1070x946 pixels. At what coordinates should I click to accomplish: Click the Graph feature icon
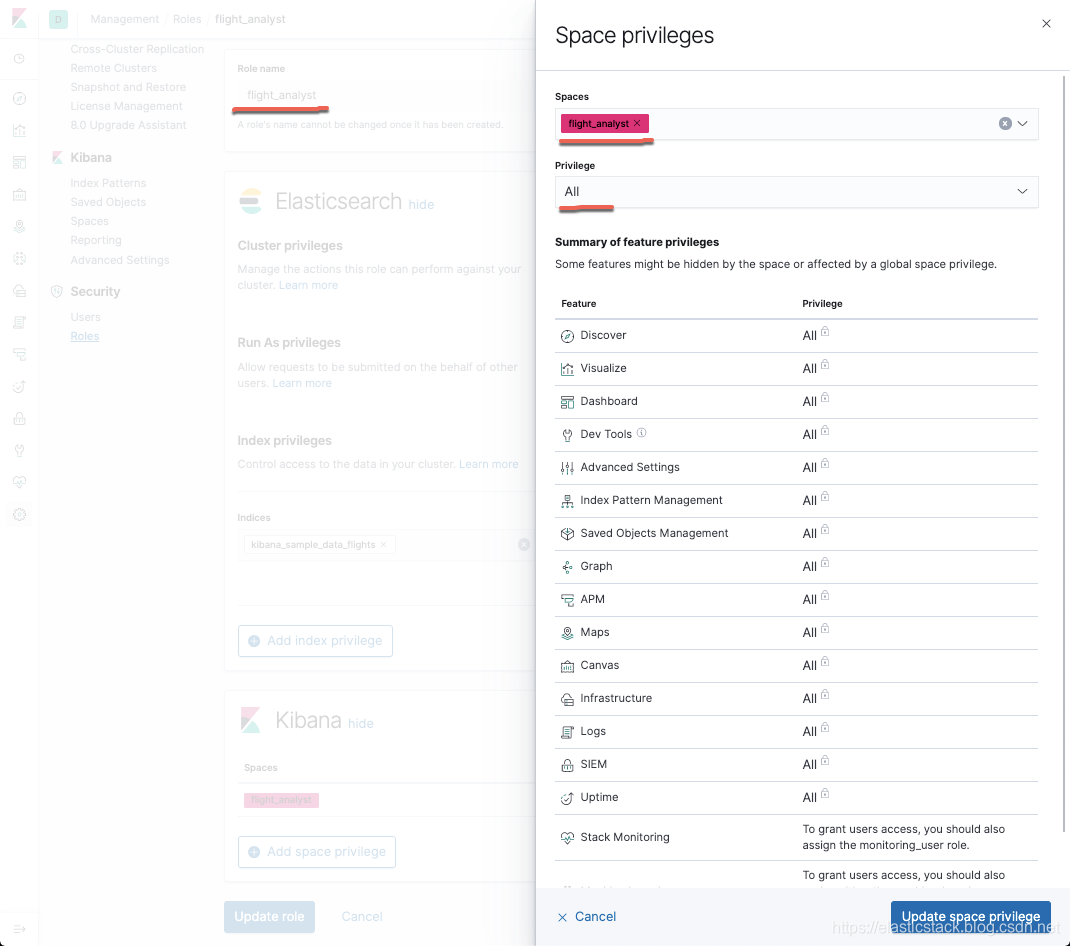pyautogui.click(x=567, y=567)
